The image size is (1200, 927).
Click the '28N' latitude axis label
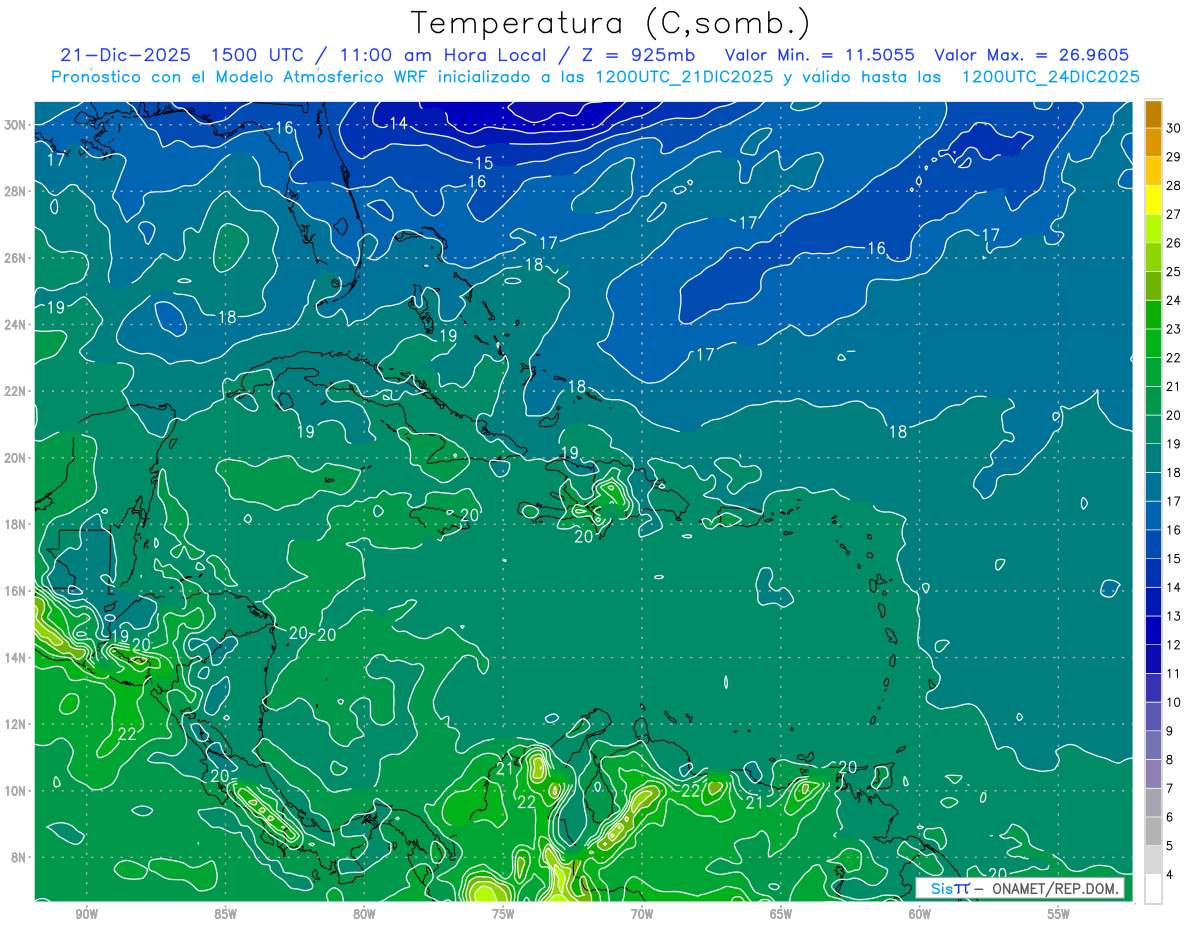coord(17,191)
